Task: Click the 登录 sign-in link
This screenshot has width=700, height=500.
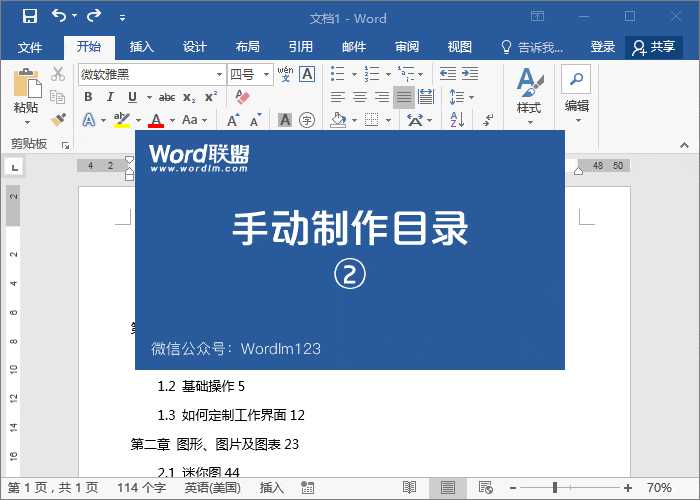Action: [603, 47]
